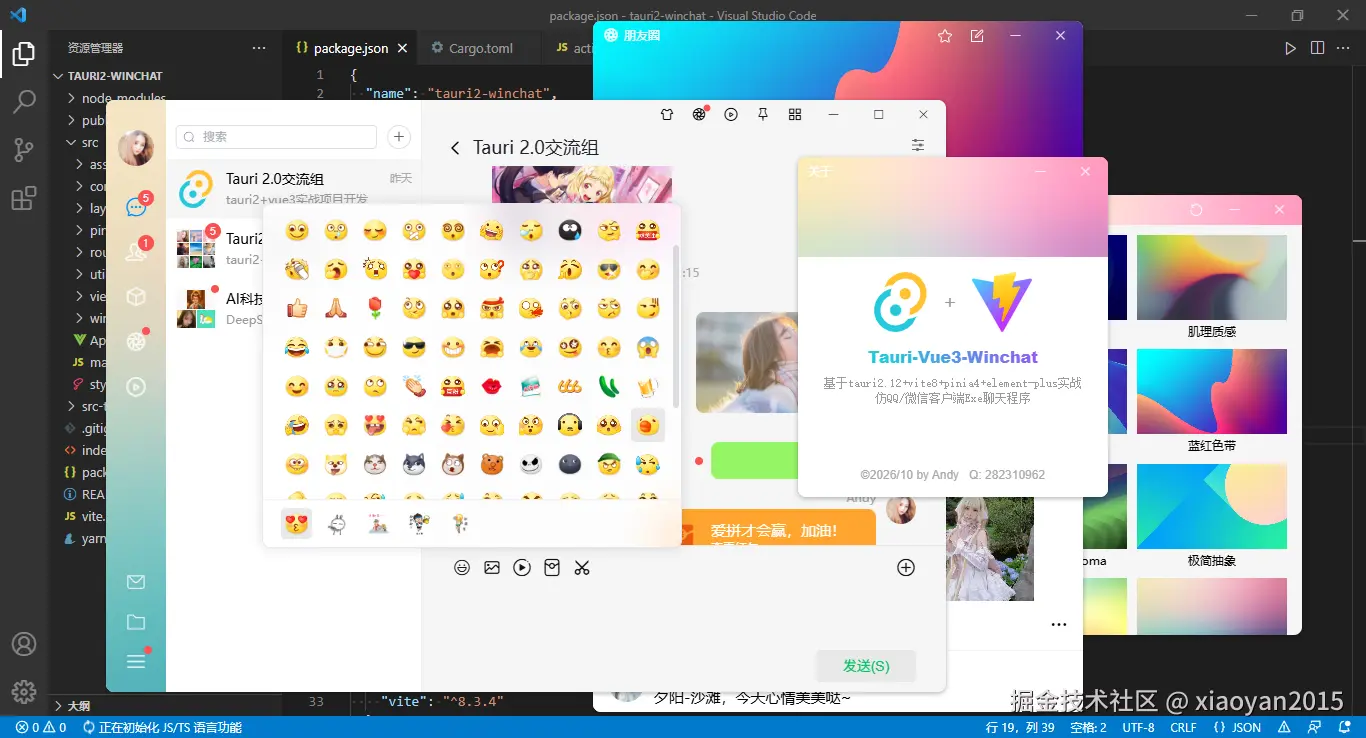Select the heart-eyes emoji pack tab
Screen dimensions: 1366x738
click(x=296, y=523)
